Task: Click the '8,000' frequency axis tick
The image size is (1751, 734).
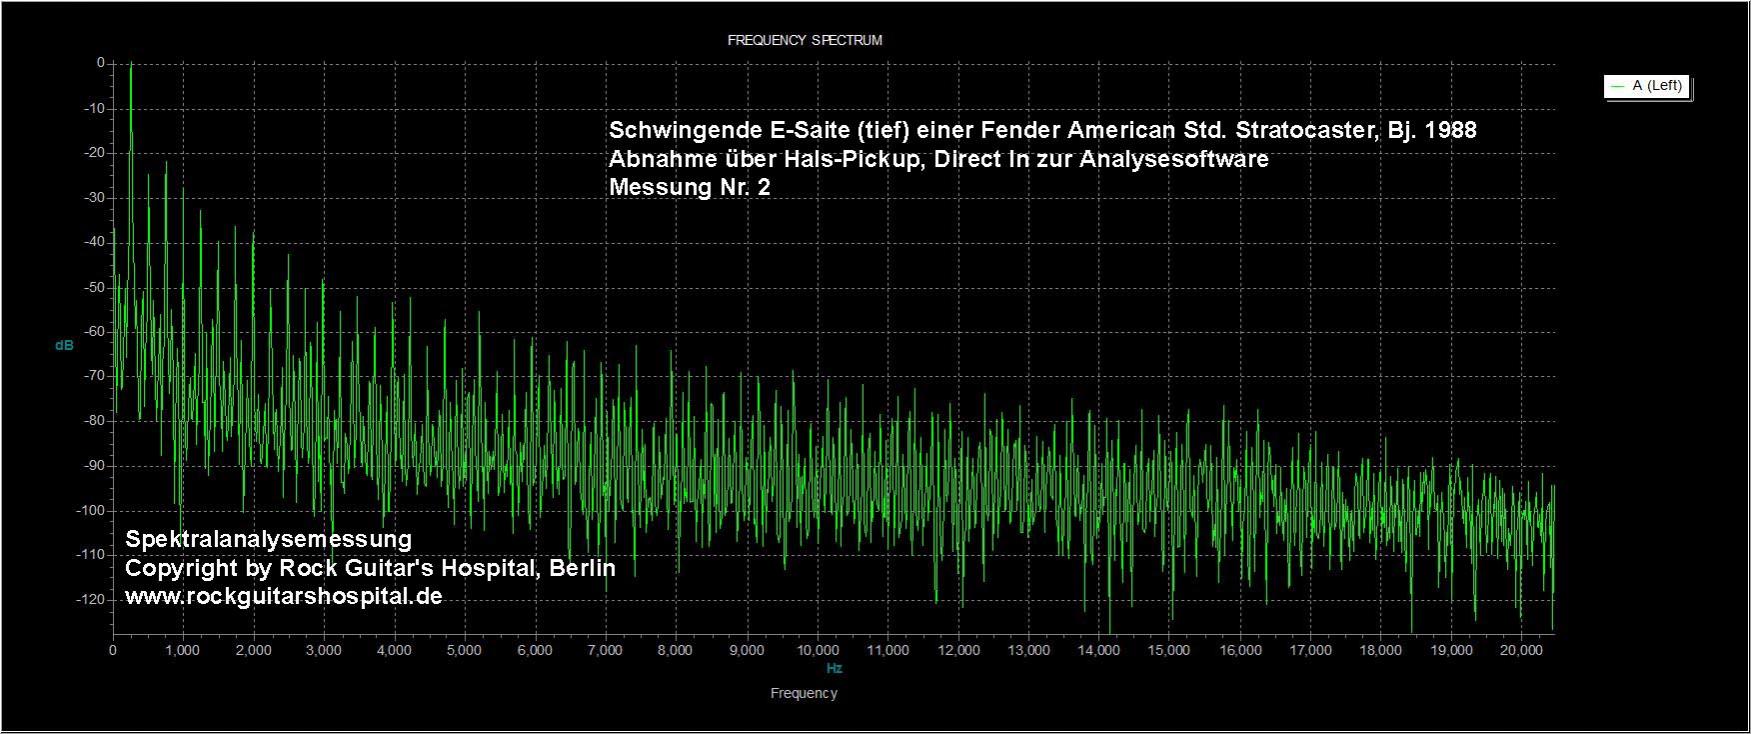Action: (x=675, y=650)
